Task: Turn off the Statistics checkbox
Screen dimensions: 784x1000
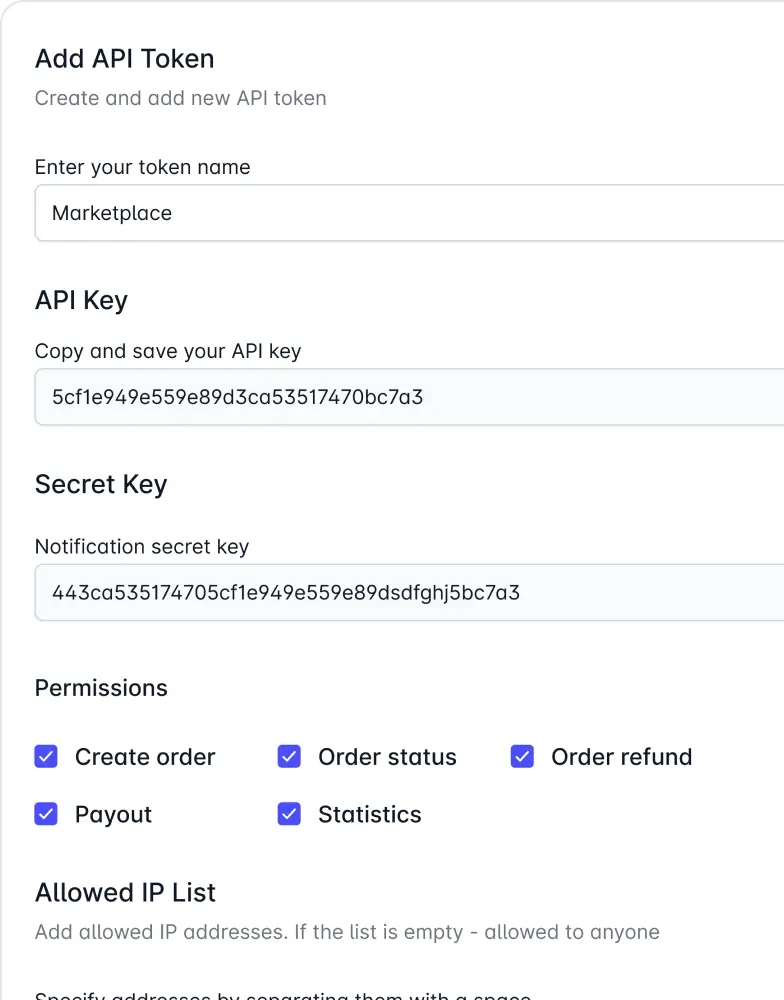Action: pyautogui.click(x=289, y=814)
